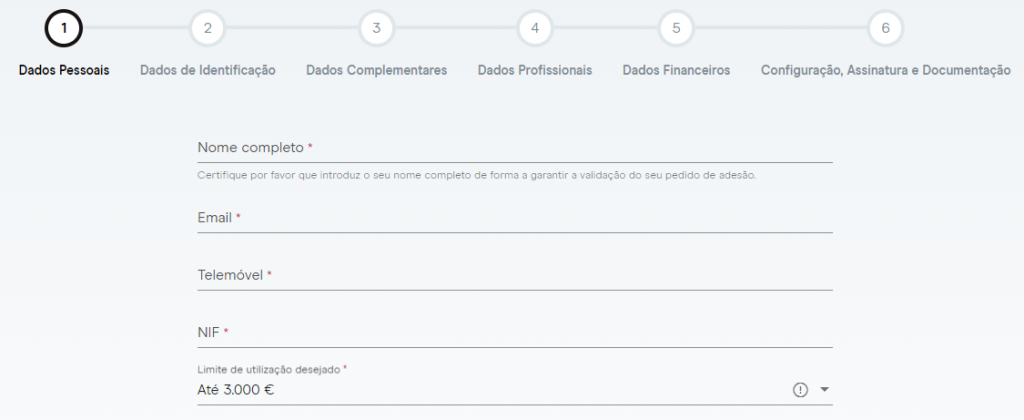Focus the Nome completo input field

[515, 148]
